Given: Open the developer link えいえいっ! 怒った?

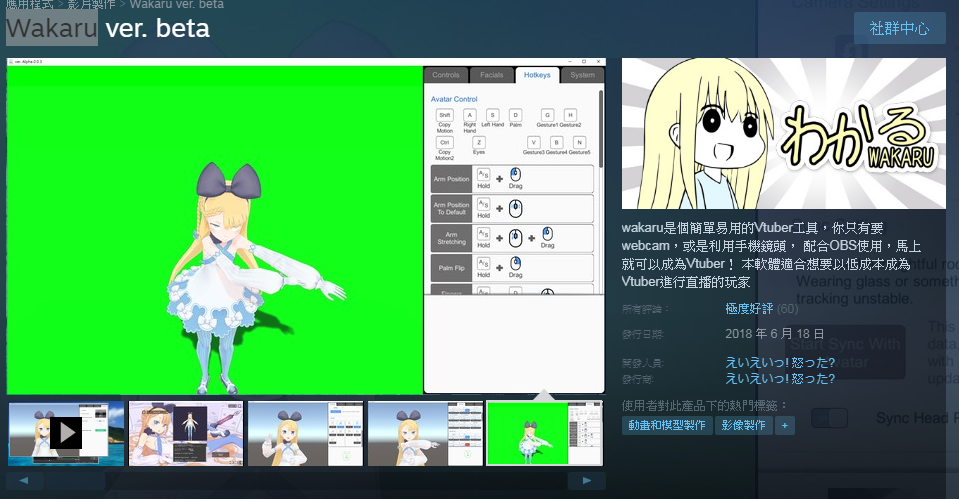Looking at the screenshot, I should pos(780,363).
